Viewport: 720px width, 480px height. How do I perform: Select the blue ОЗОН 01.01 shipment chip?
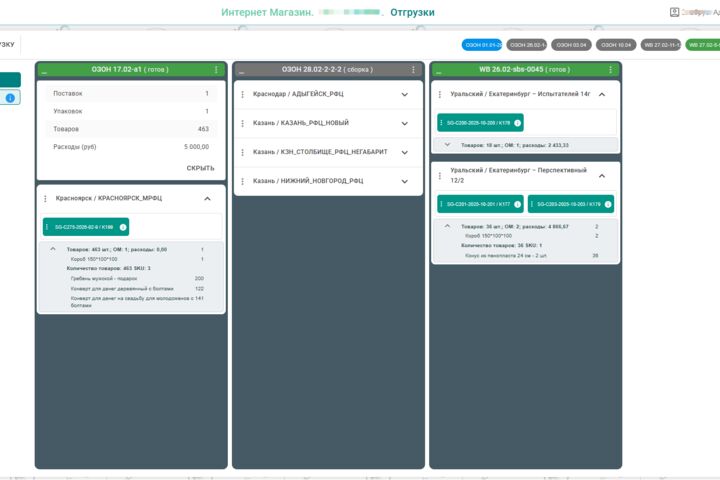482,45
